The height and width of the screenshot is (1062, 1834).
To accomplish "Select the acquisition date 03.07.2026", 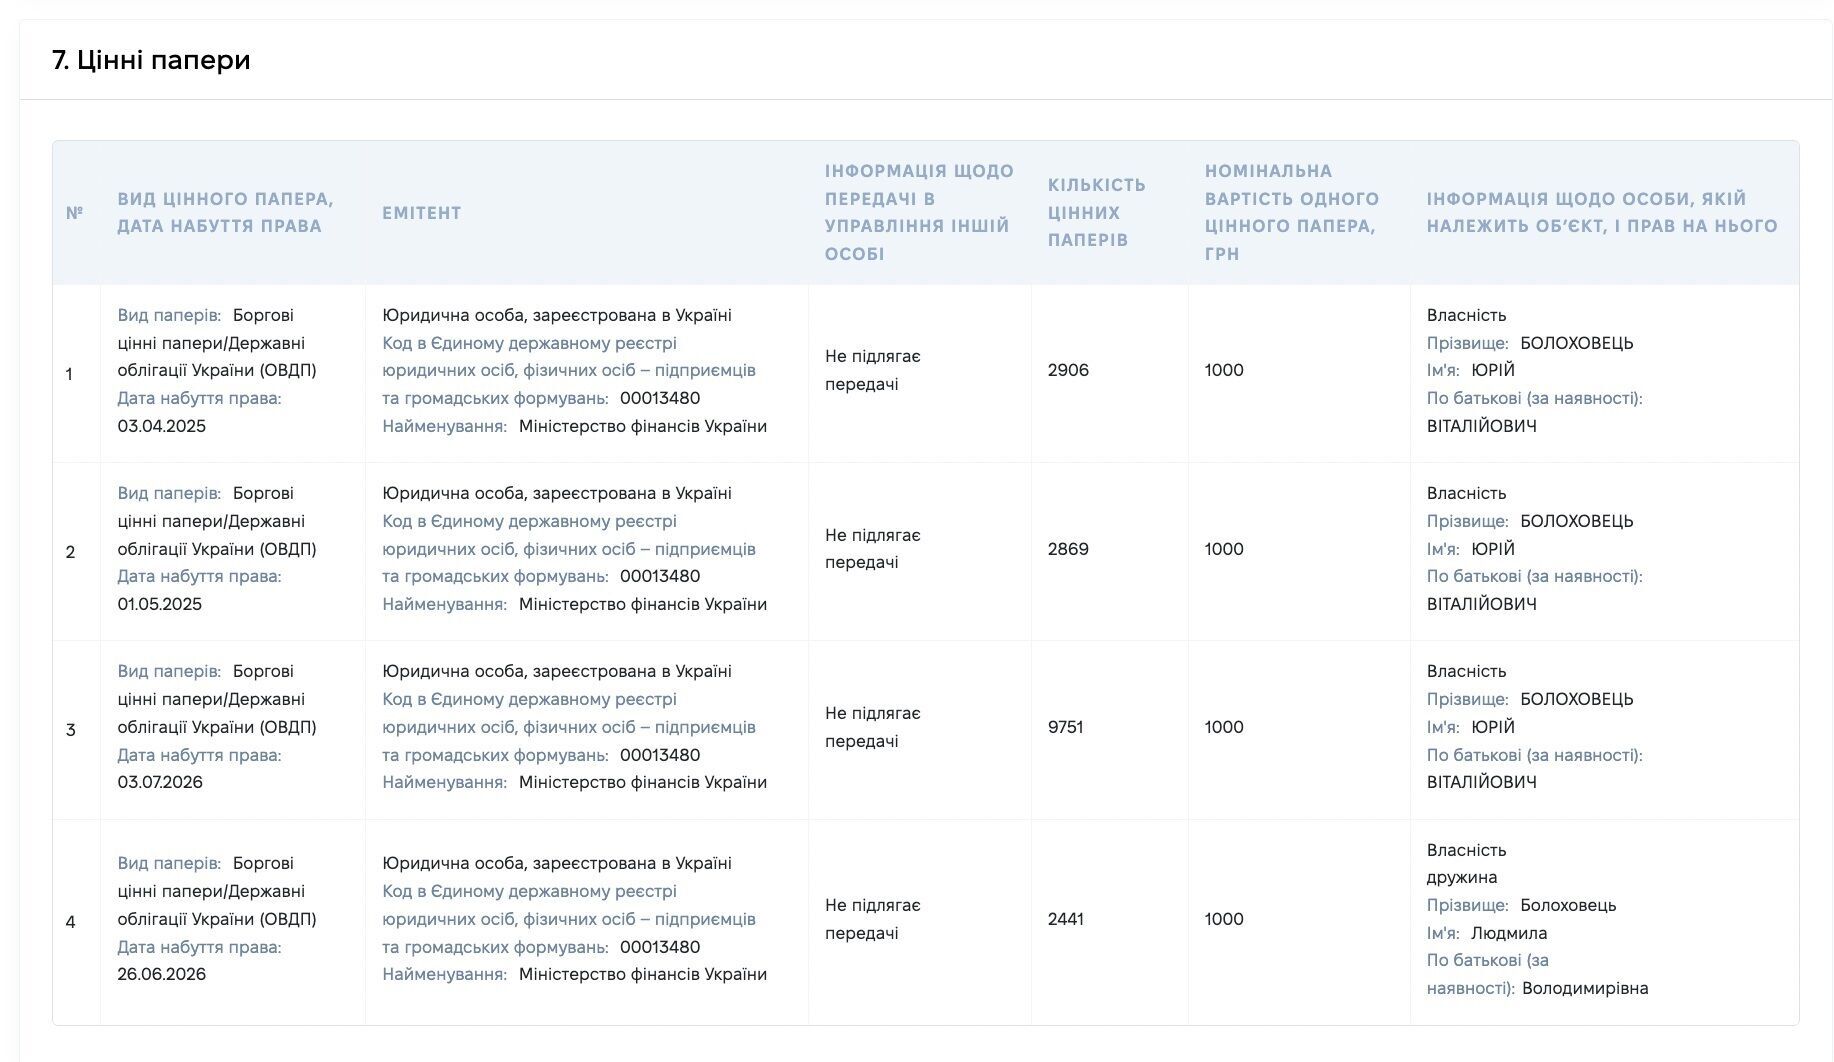I will 160,782.
